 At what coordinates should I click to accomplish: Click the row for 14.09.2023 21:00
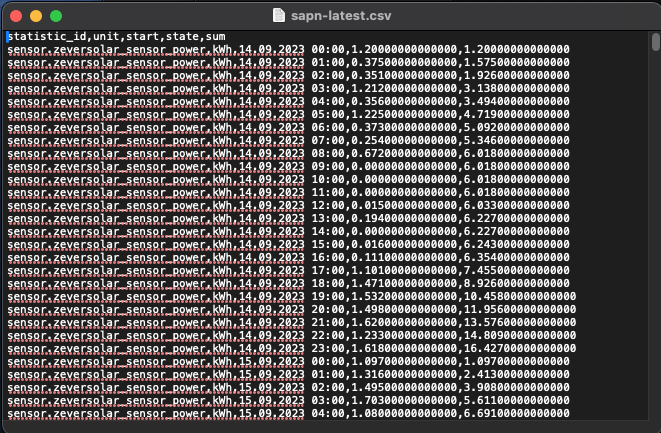[x=292, y=323]
